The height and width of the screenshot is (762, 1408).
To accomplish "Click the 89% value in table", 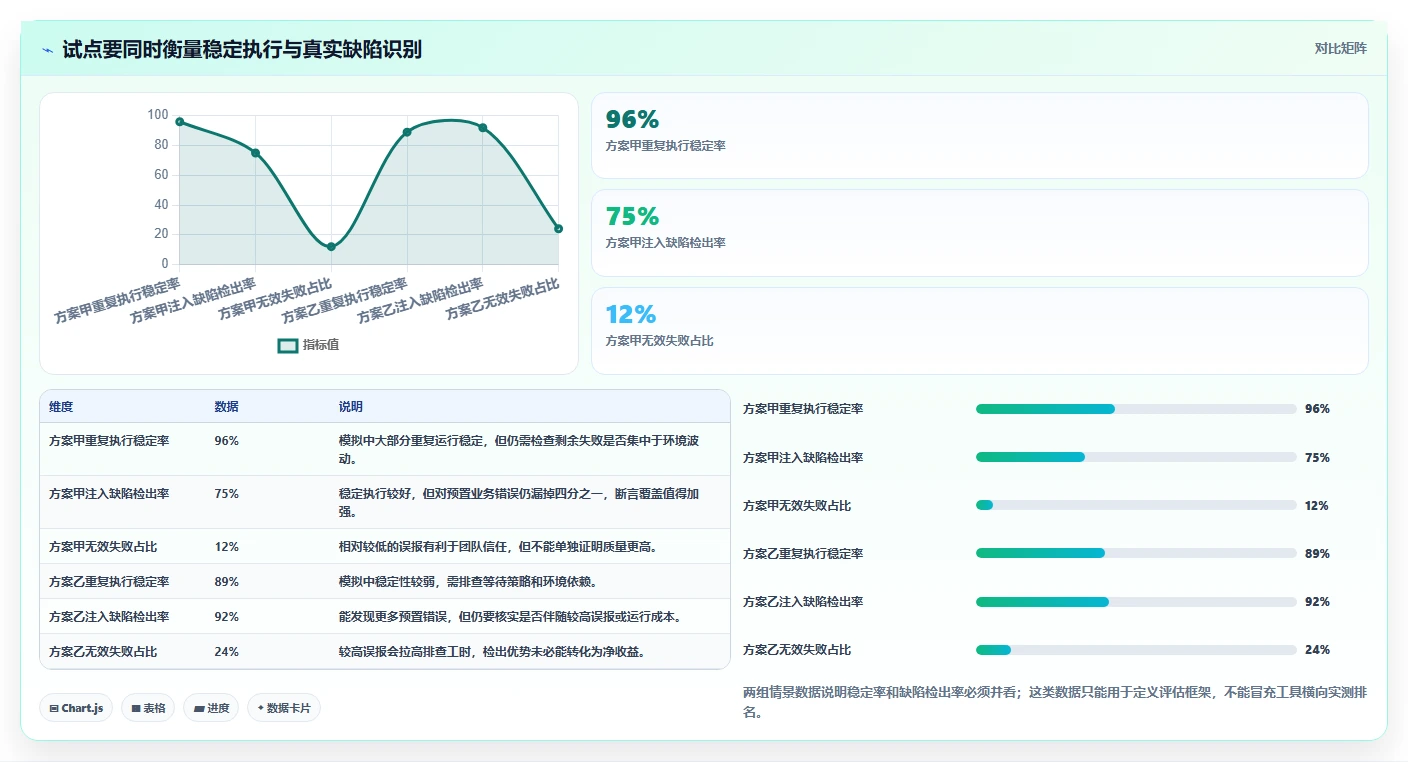I will [x=226, y=582].
